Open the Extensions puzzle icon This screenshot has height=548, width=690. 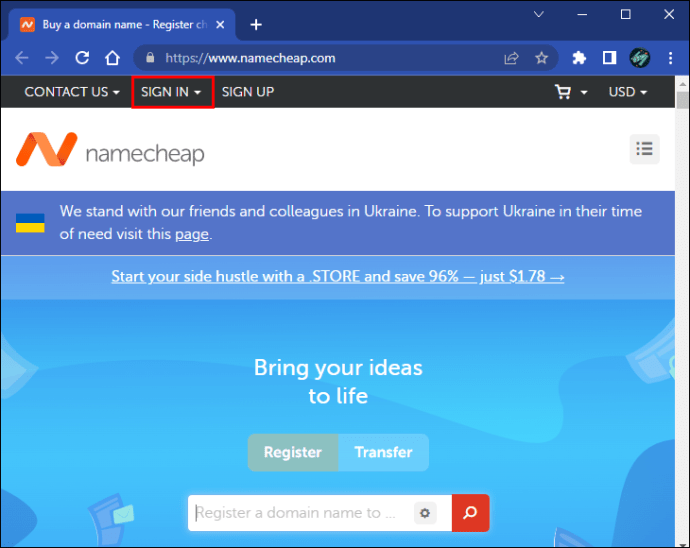579,58
